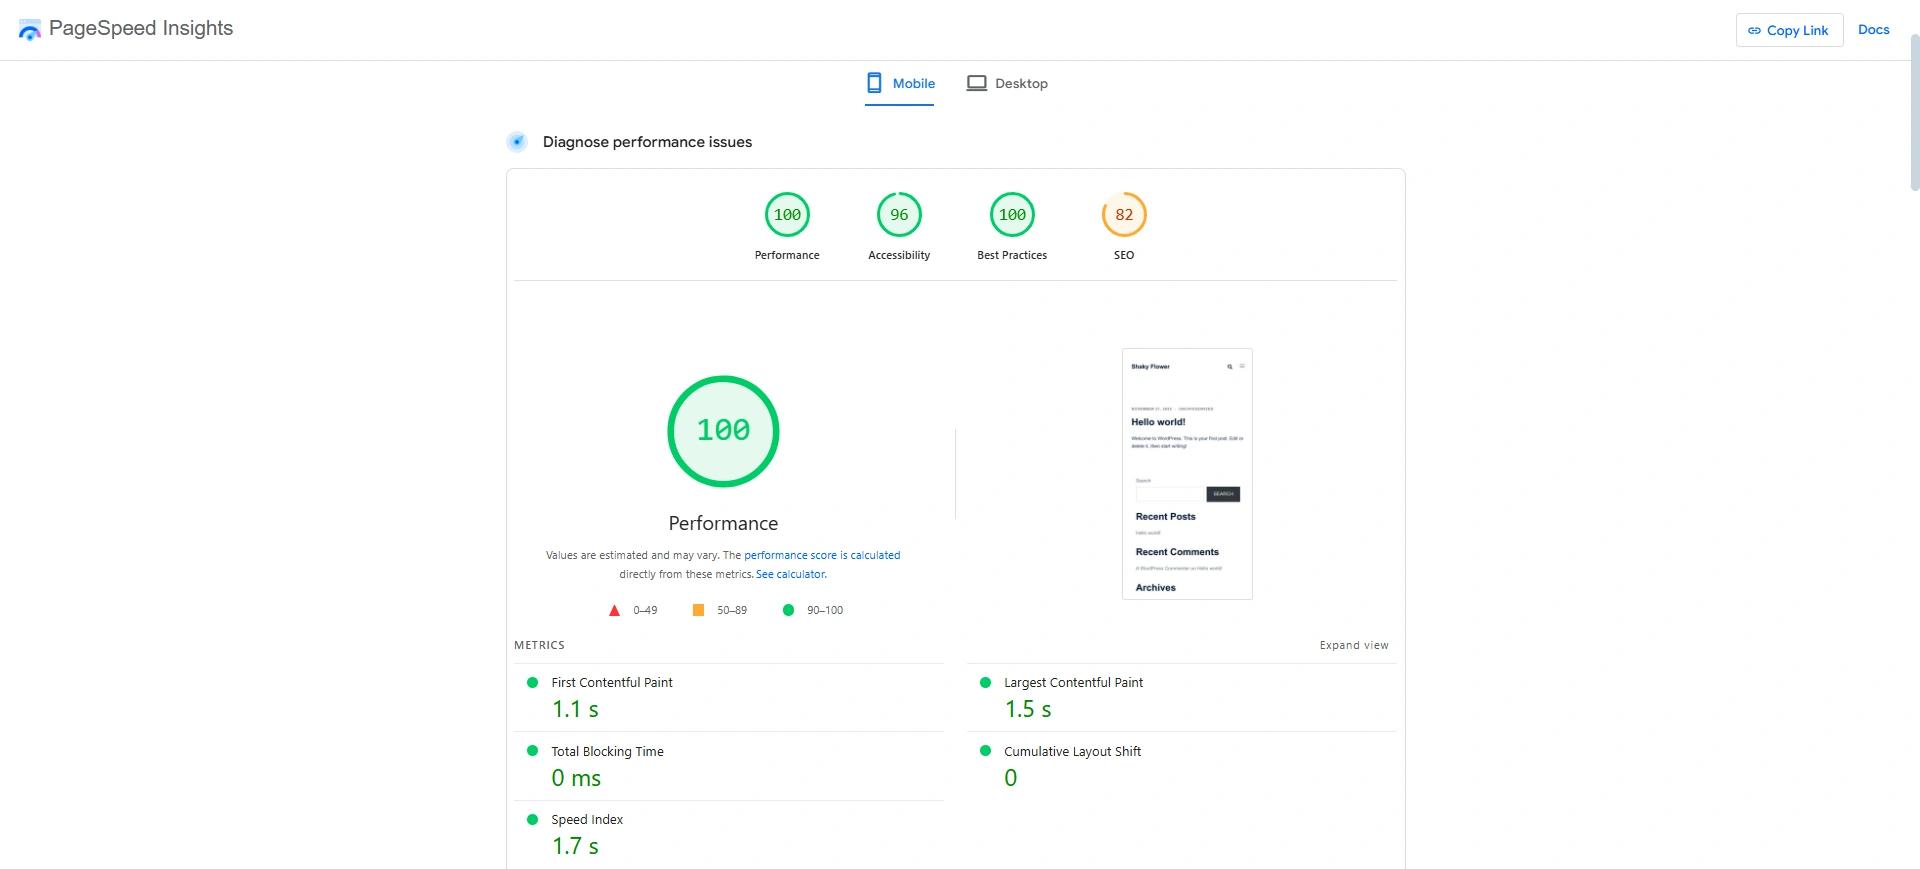Open the PageSpeed Insights home title
The width and height of the screenshot is (1920, 869).
(141, 28)
